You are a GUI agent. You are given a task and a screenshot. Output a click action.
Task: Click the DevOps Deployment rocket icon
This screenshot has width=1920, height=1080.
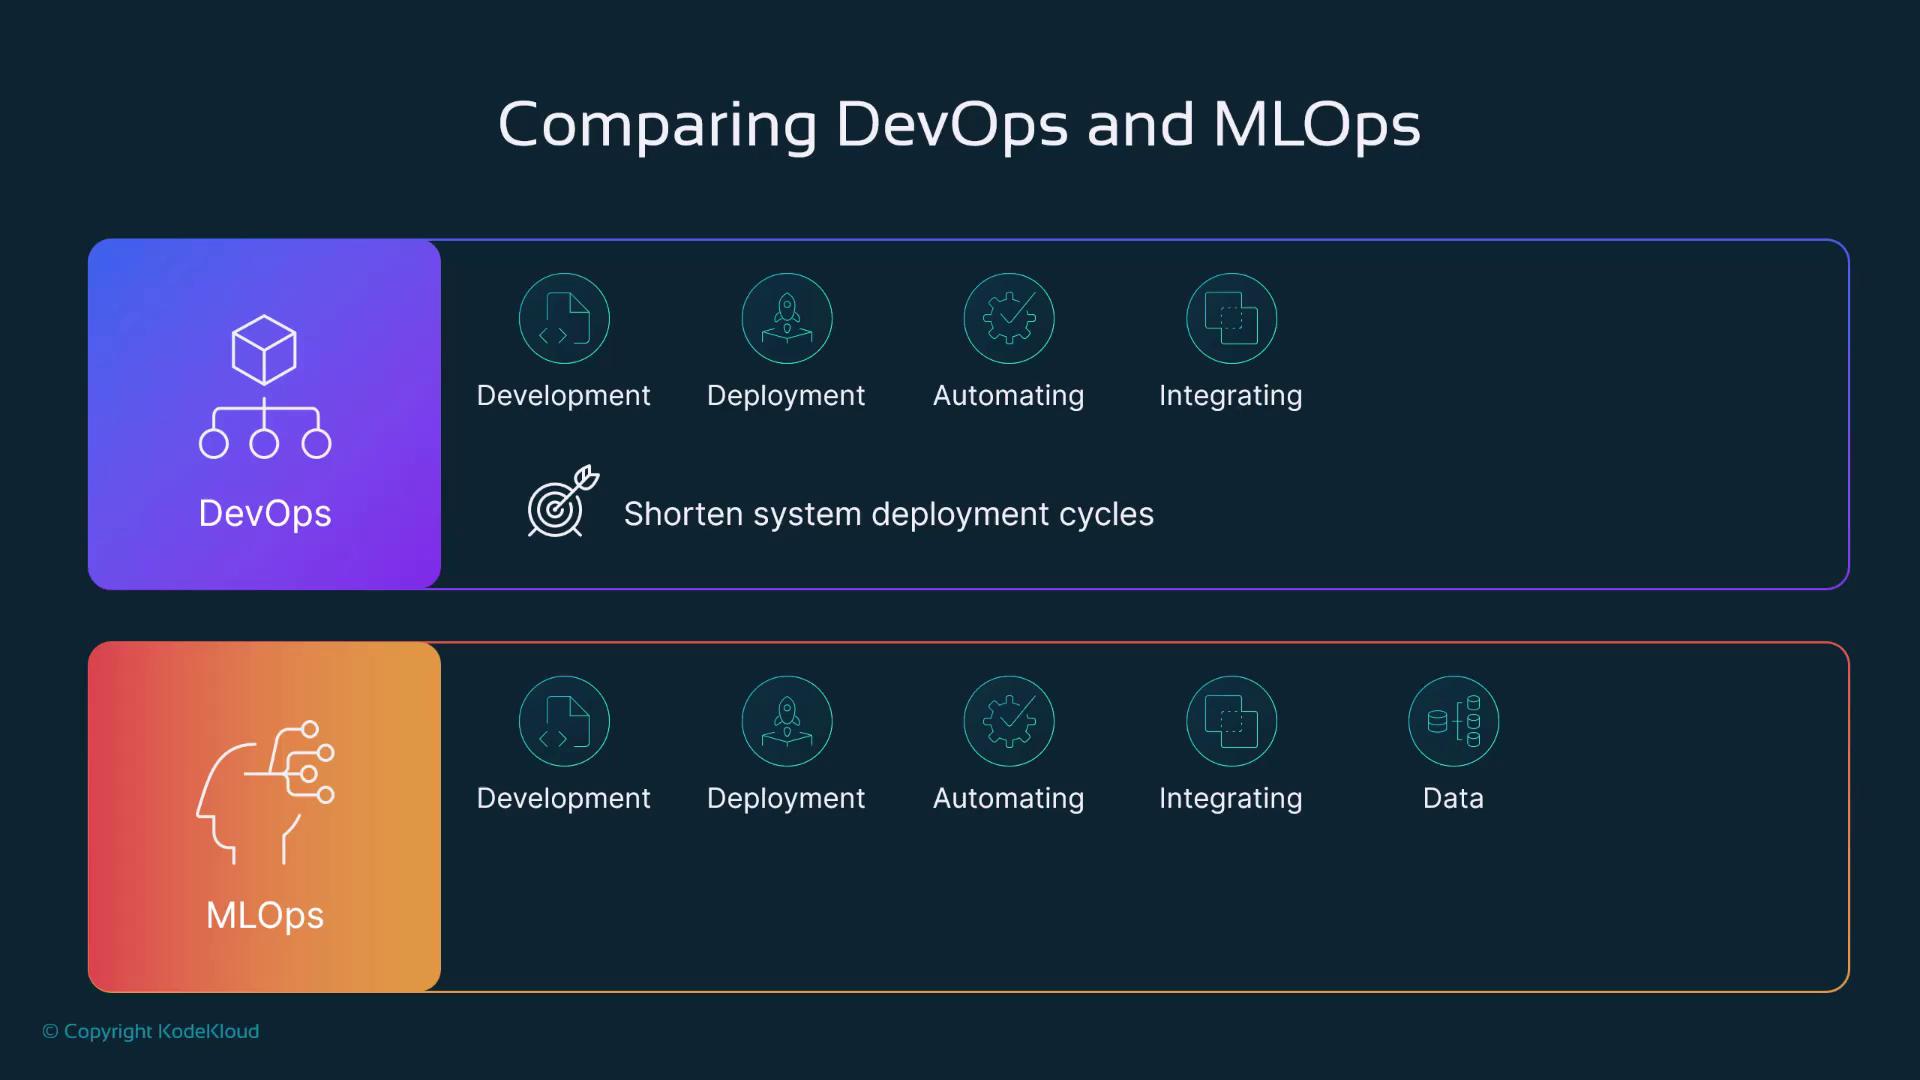point(787,318)
